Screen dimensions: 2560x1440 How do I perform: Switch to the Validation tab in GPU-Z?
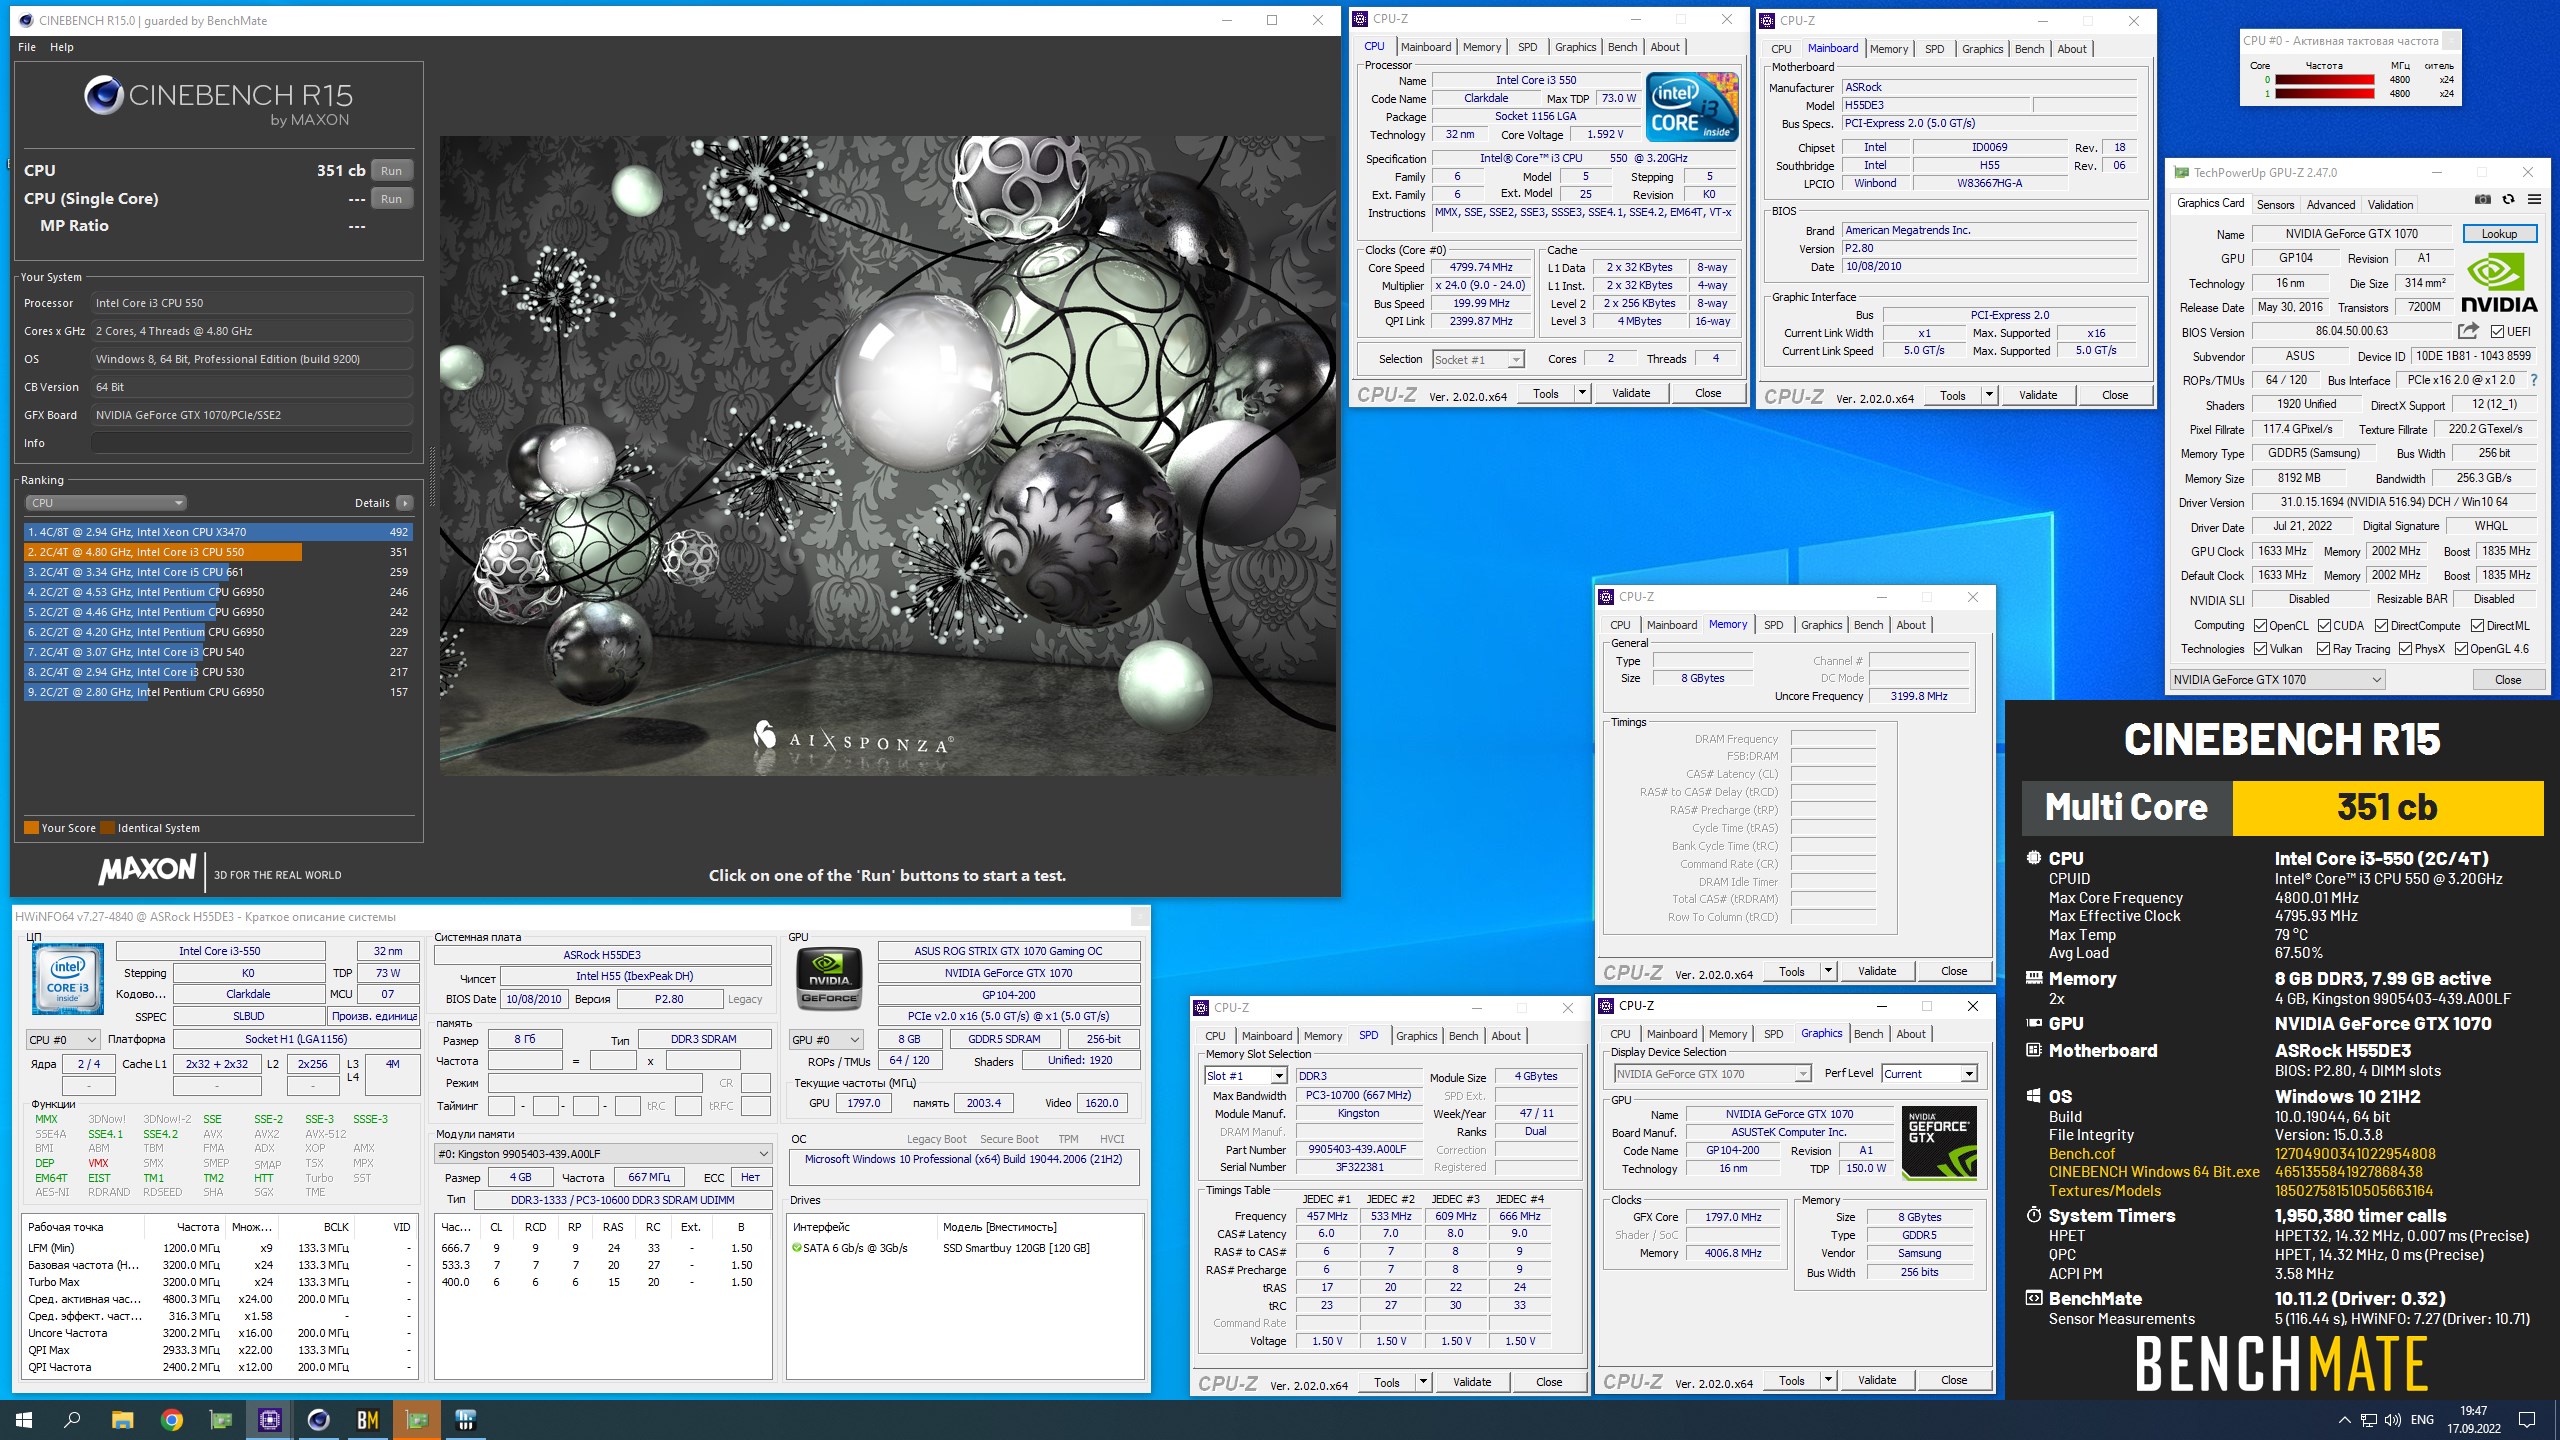(x=2390, y=205)
